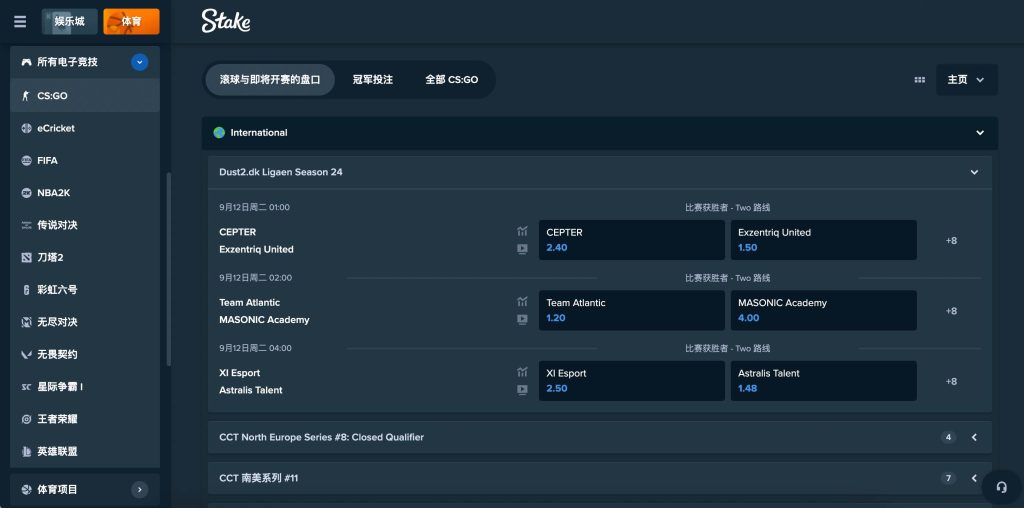Open MASONIC Academy team name in match list

[264, 320]
